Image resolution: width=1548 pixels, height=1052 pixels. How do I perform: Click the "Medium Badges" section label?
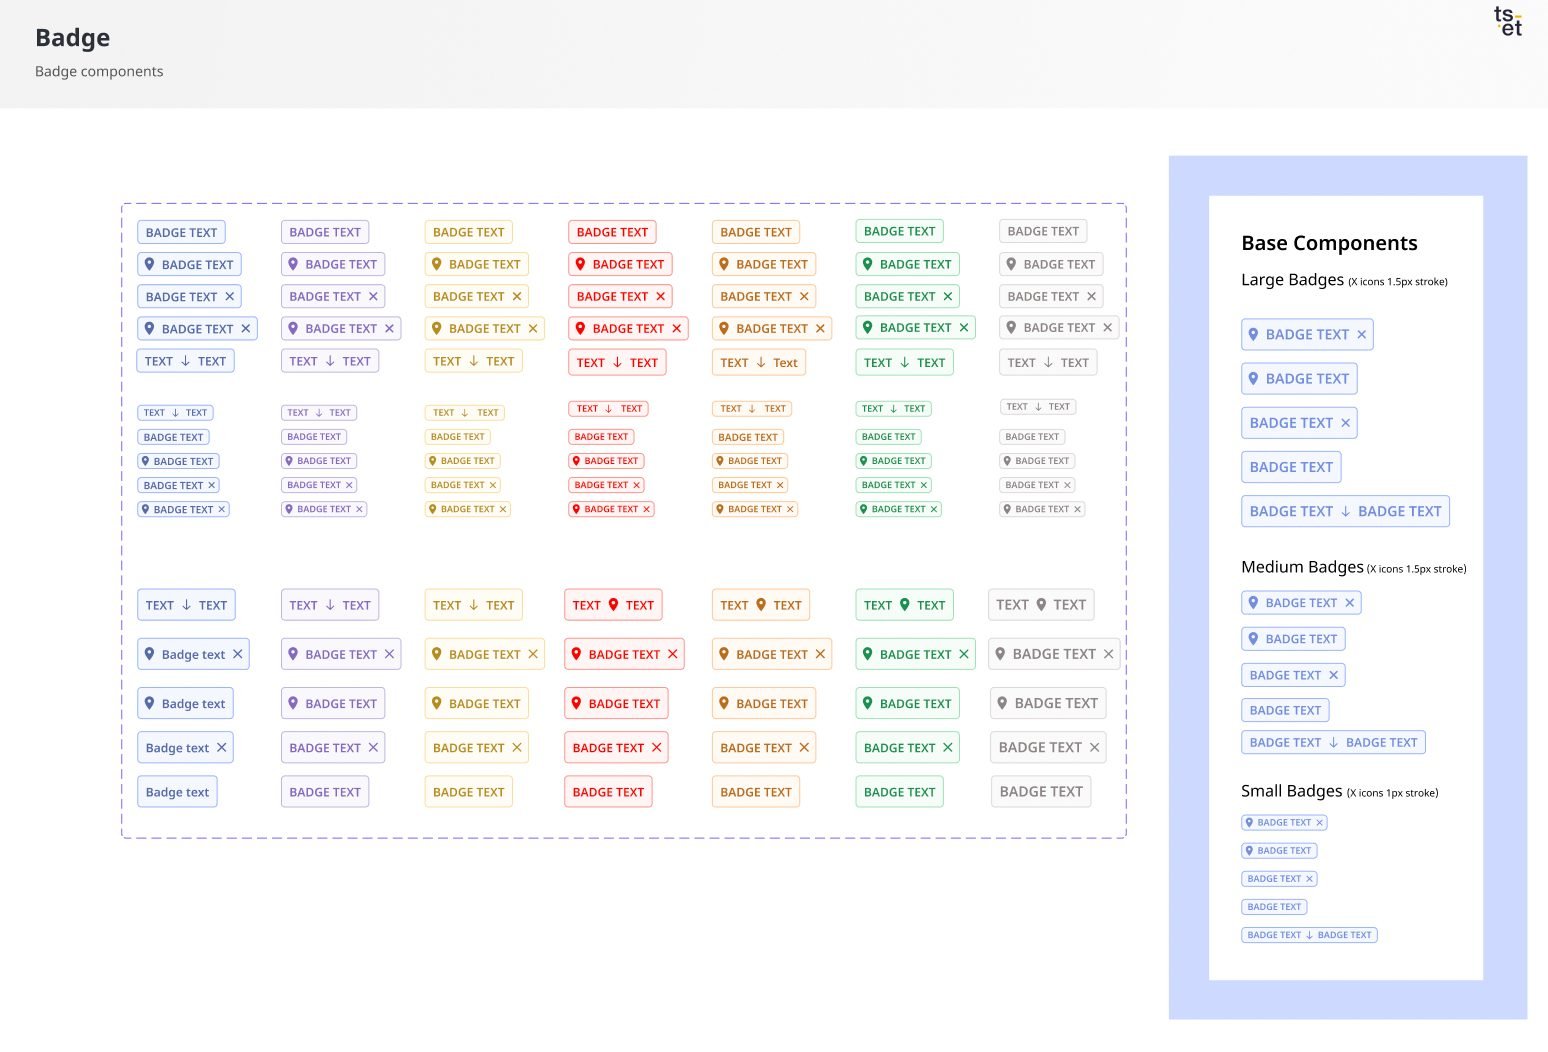[x=1302, y=567]
